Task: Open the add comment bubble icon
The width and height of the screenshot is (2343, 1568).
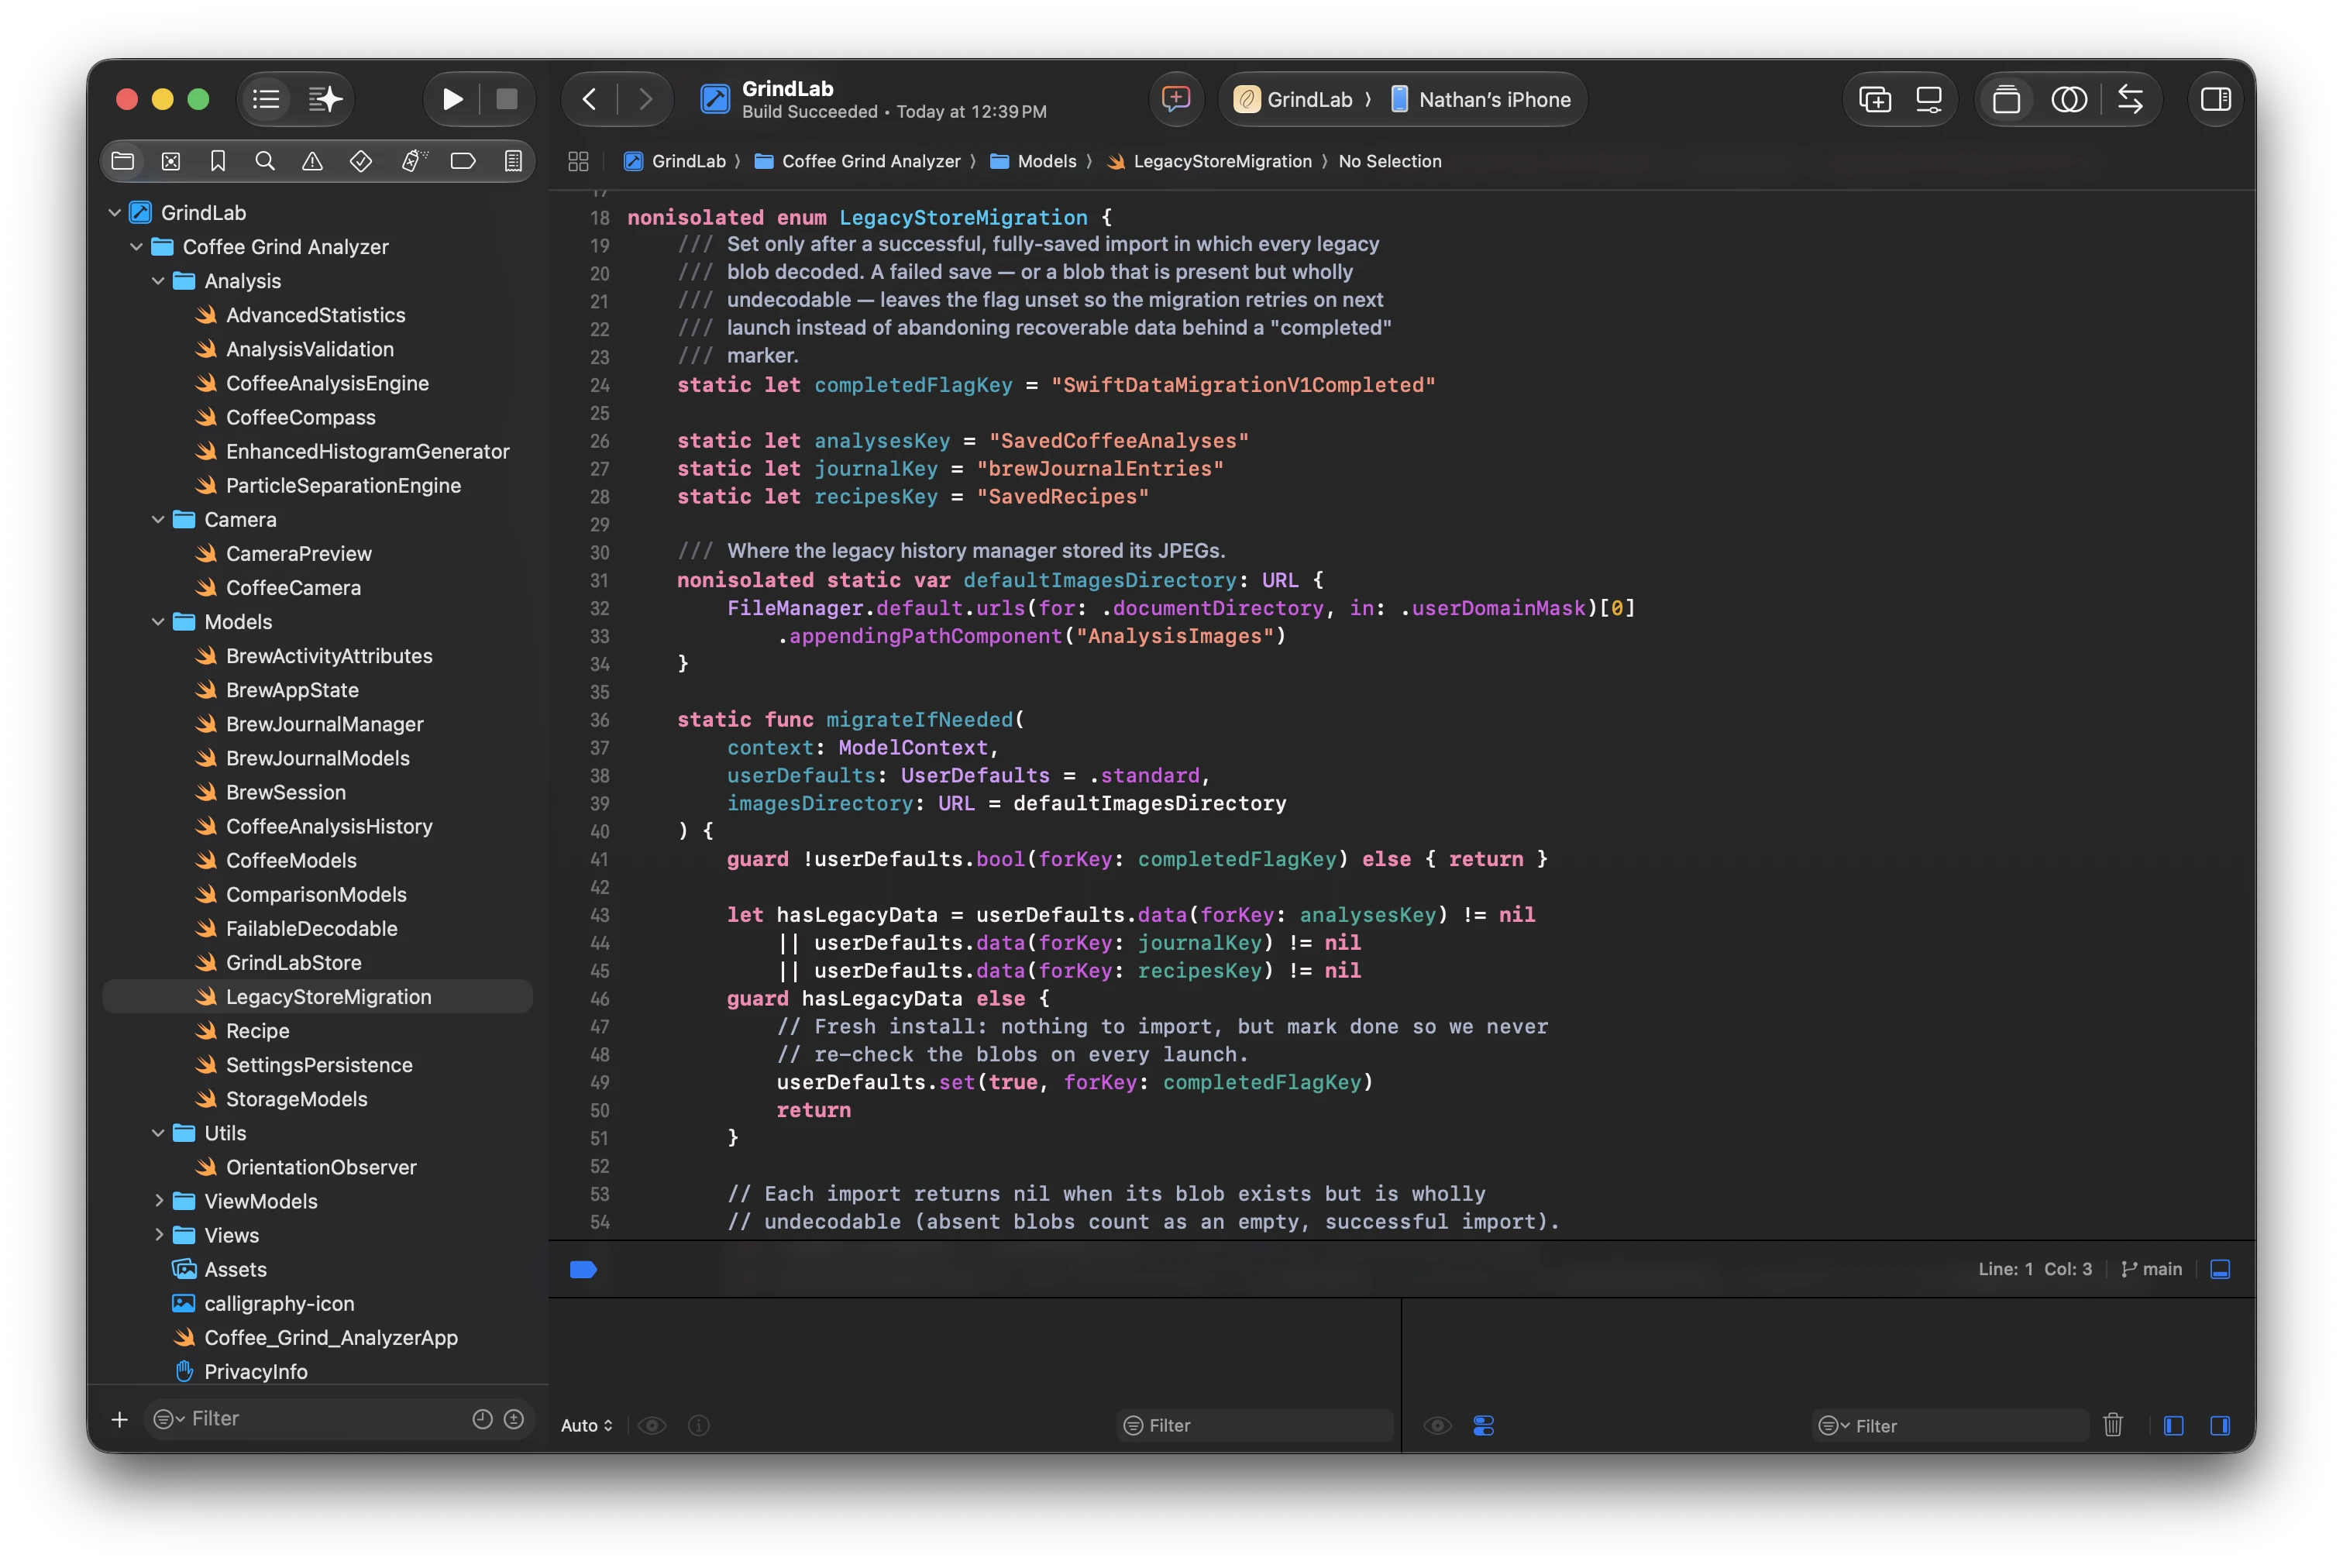Action: (1176, 99)
